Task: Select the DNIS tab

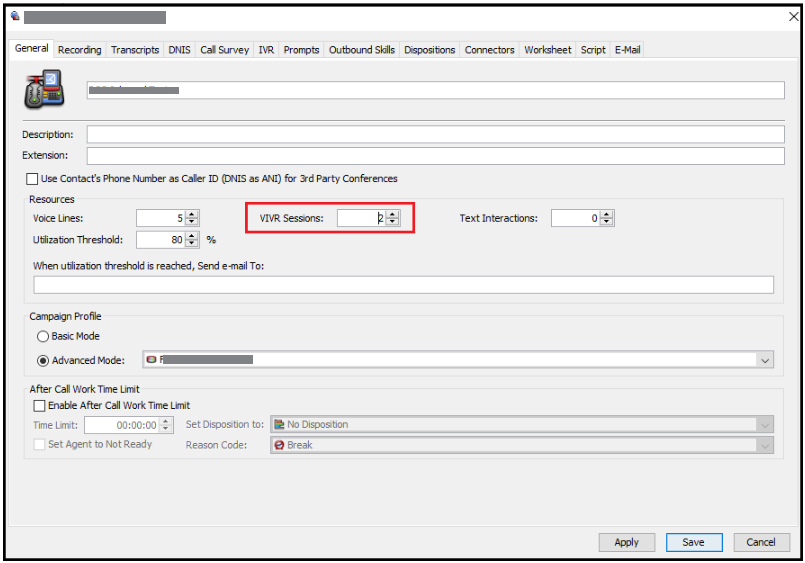Action: 179,50
